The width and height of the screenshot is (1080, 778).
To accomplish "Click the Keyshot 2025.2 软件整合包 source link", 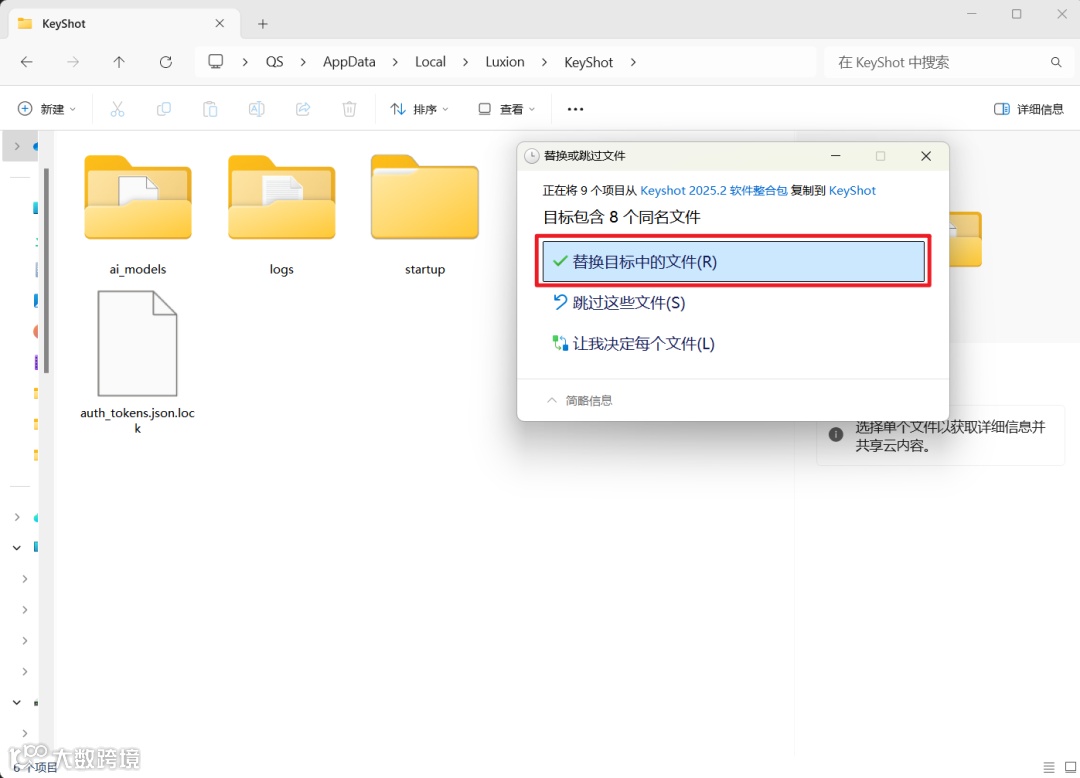I will [x=714, y=191].
